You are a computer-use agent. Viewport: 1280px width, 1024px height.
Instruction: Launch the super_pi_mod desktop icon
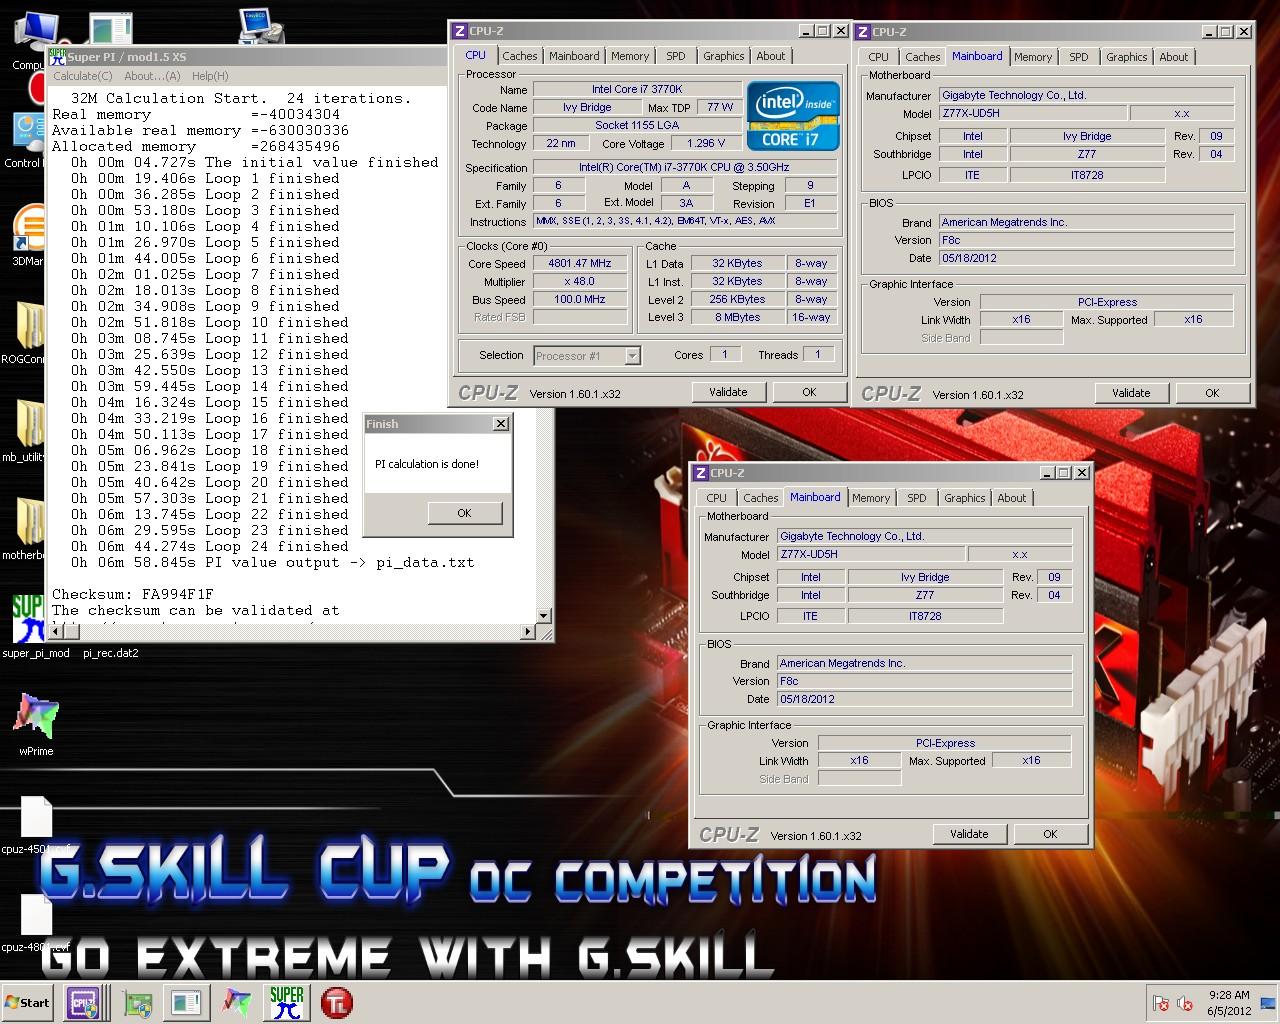tap(30, 627)
